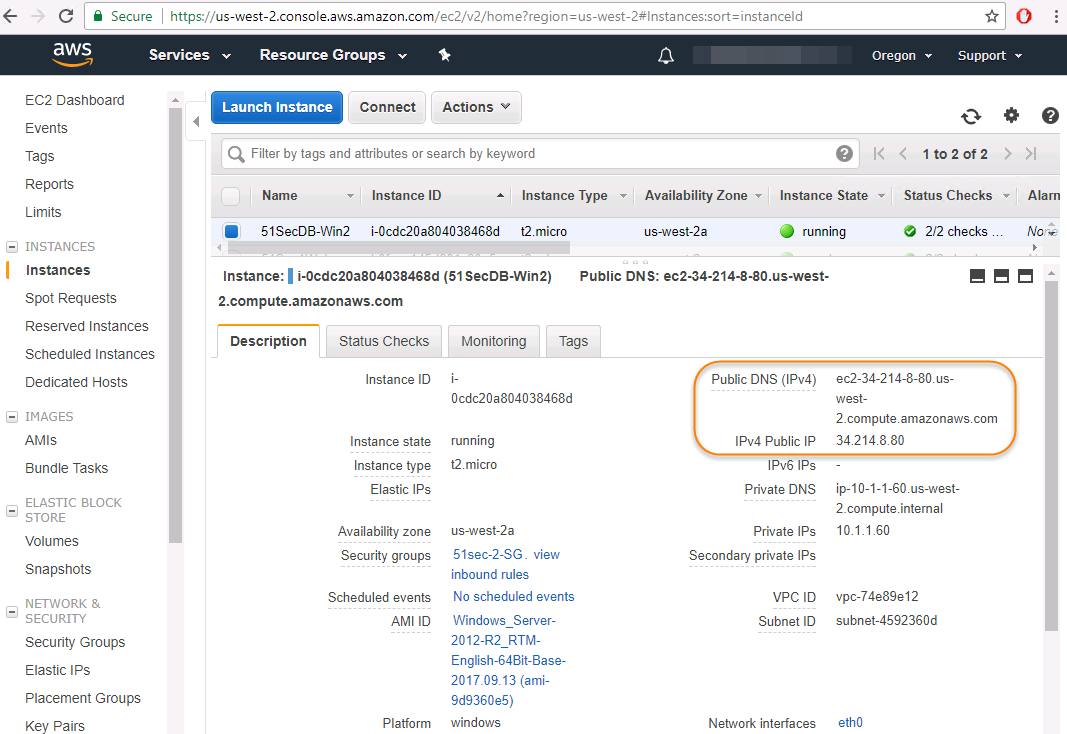The image size is (1067, 734).
Task: Open the notifications bell icon
Action: point(666,56)
